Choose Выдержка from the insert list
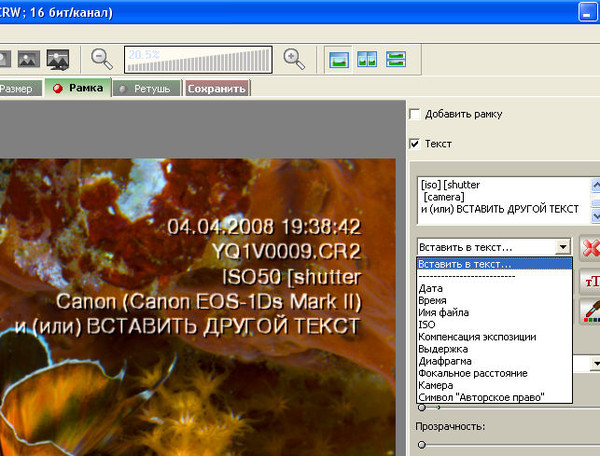Screen dimensions: 600x456 (494, 349)
